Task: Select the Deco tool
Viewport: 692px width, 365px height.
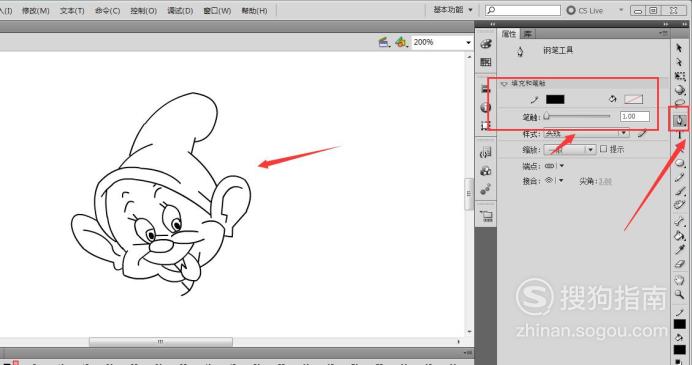Action: (680, 205)
